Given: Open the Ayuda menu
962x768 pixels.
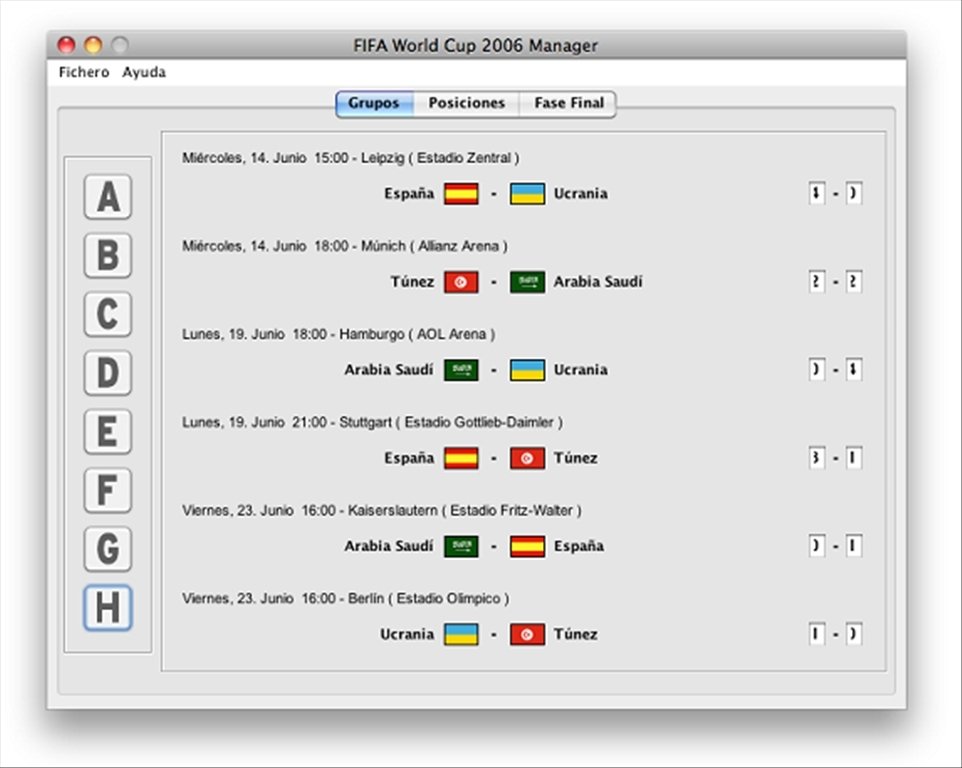Looking at the screenshot, I should point(144,72).
